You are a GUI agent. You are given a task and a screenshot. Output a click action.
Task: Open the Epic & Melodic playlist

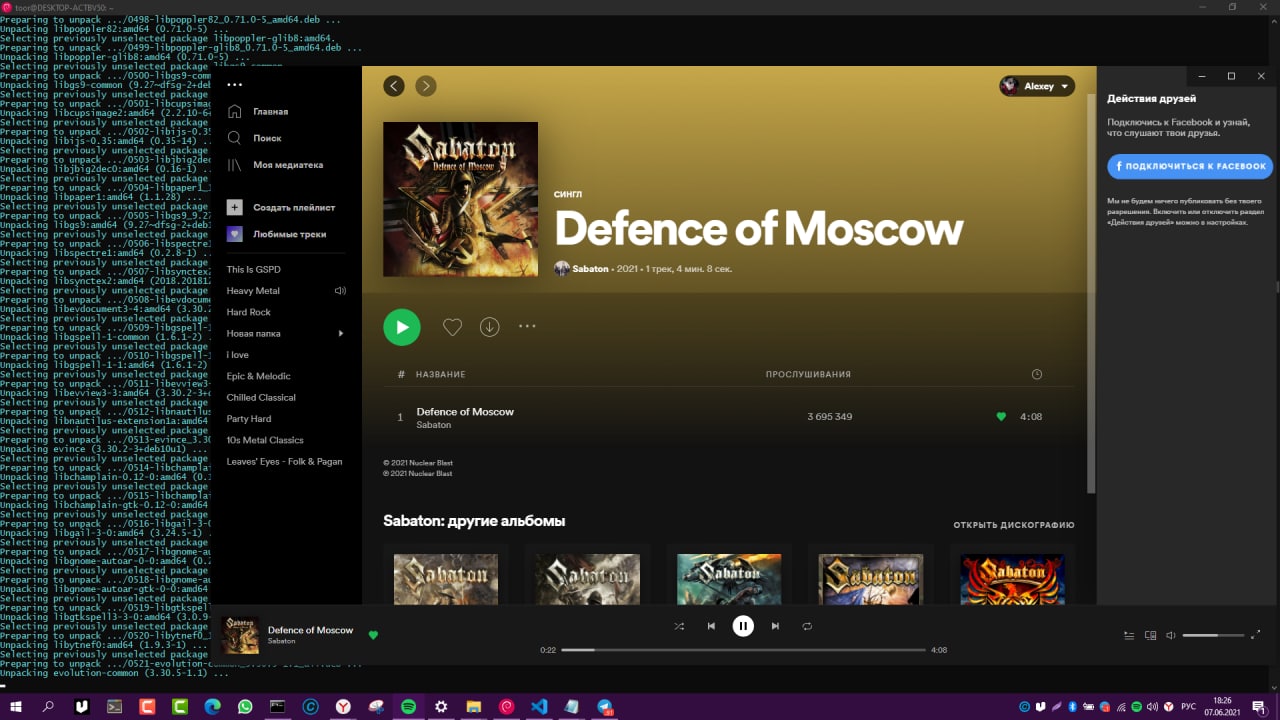[x=258, y=376]
